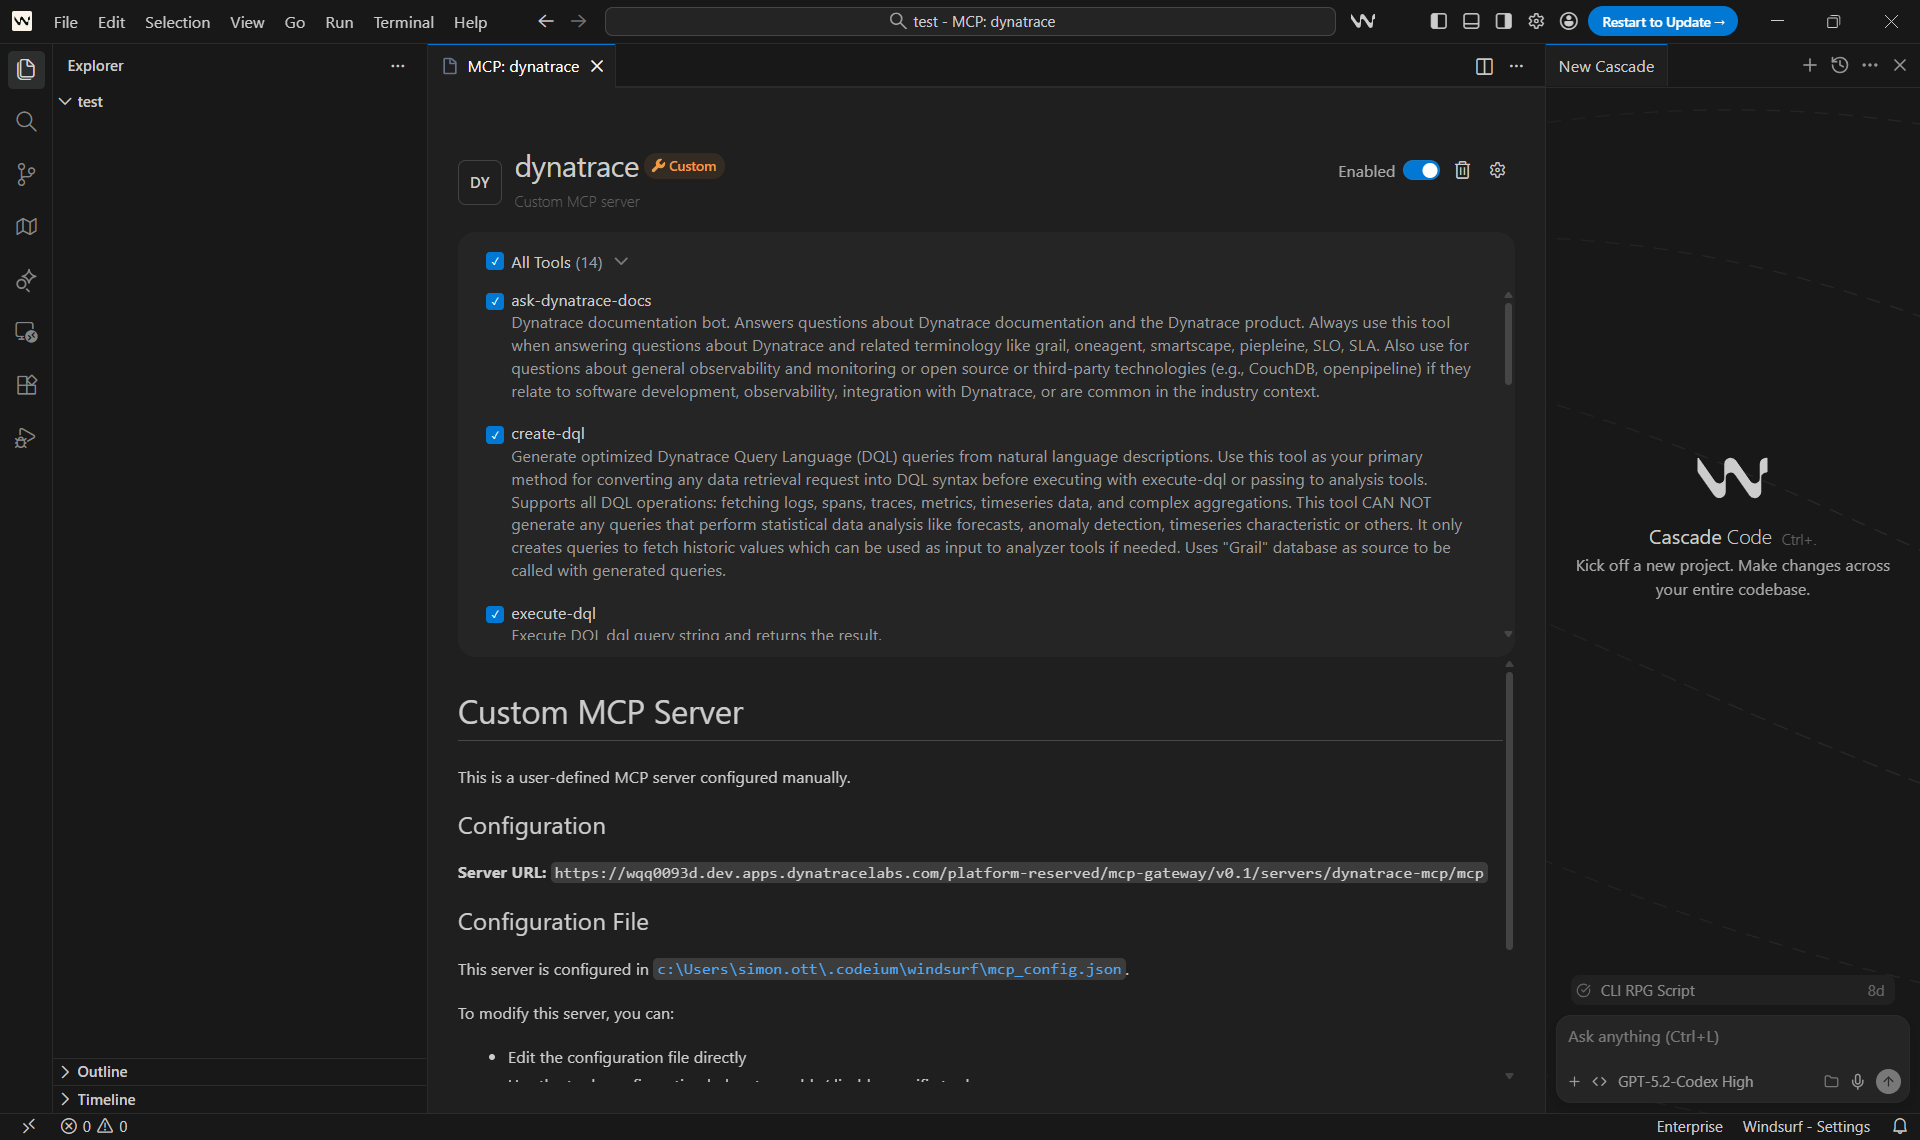Collapse the test folder in Explorer
Screen dimensions: 1920x1140
click(66, 101)
